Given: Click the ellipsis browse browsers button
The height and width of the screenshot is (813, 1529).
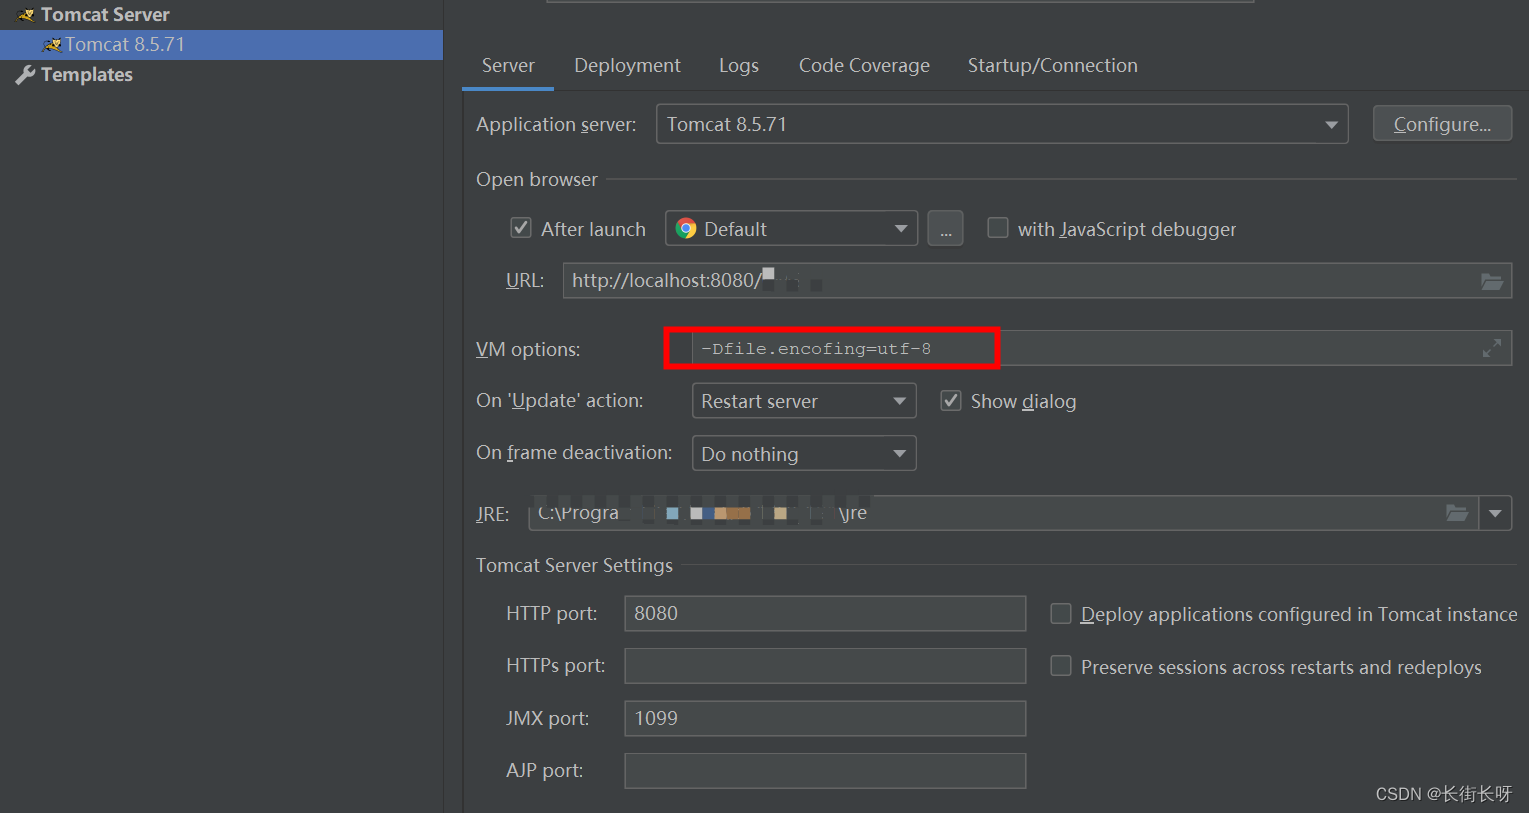Looking at the screenshot, I should click(945, 228).
